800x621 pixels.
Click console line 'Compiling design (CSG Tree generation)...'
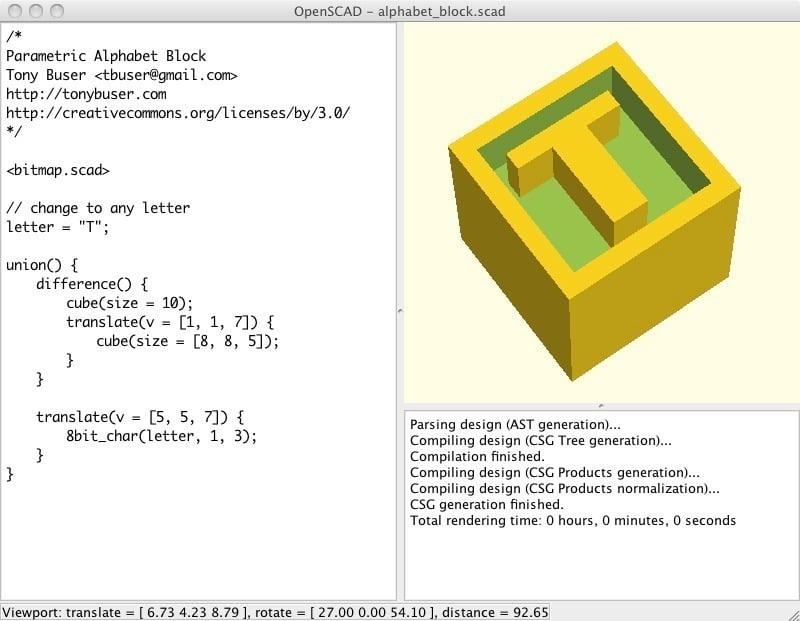[x=541, y=440]
